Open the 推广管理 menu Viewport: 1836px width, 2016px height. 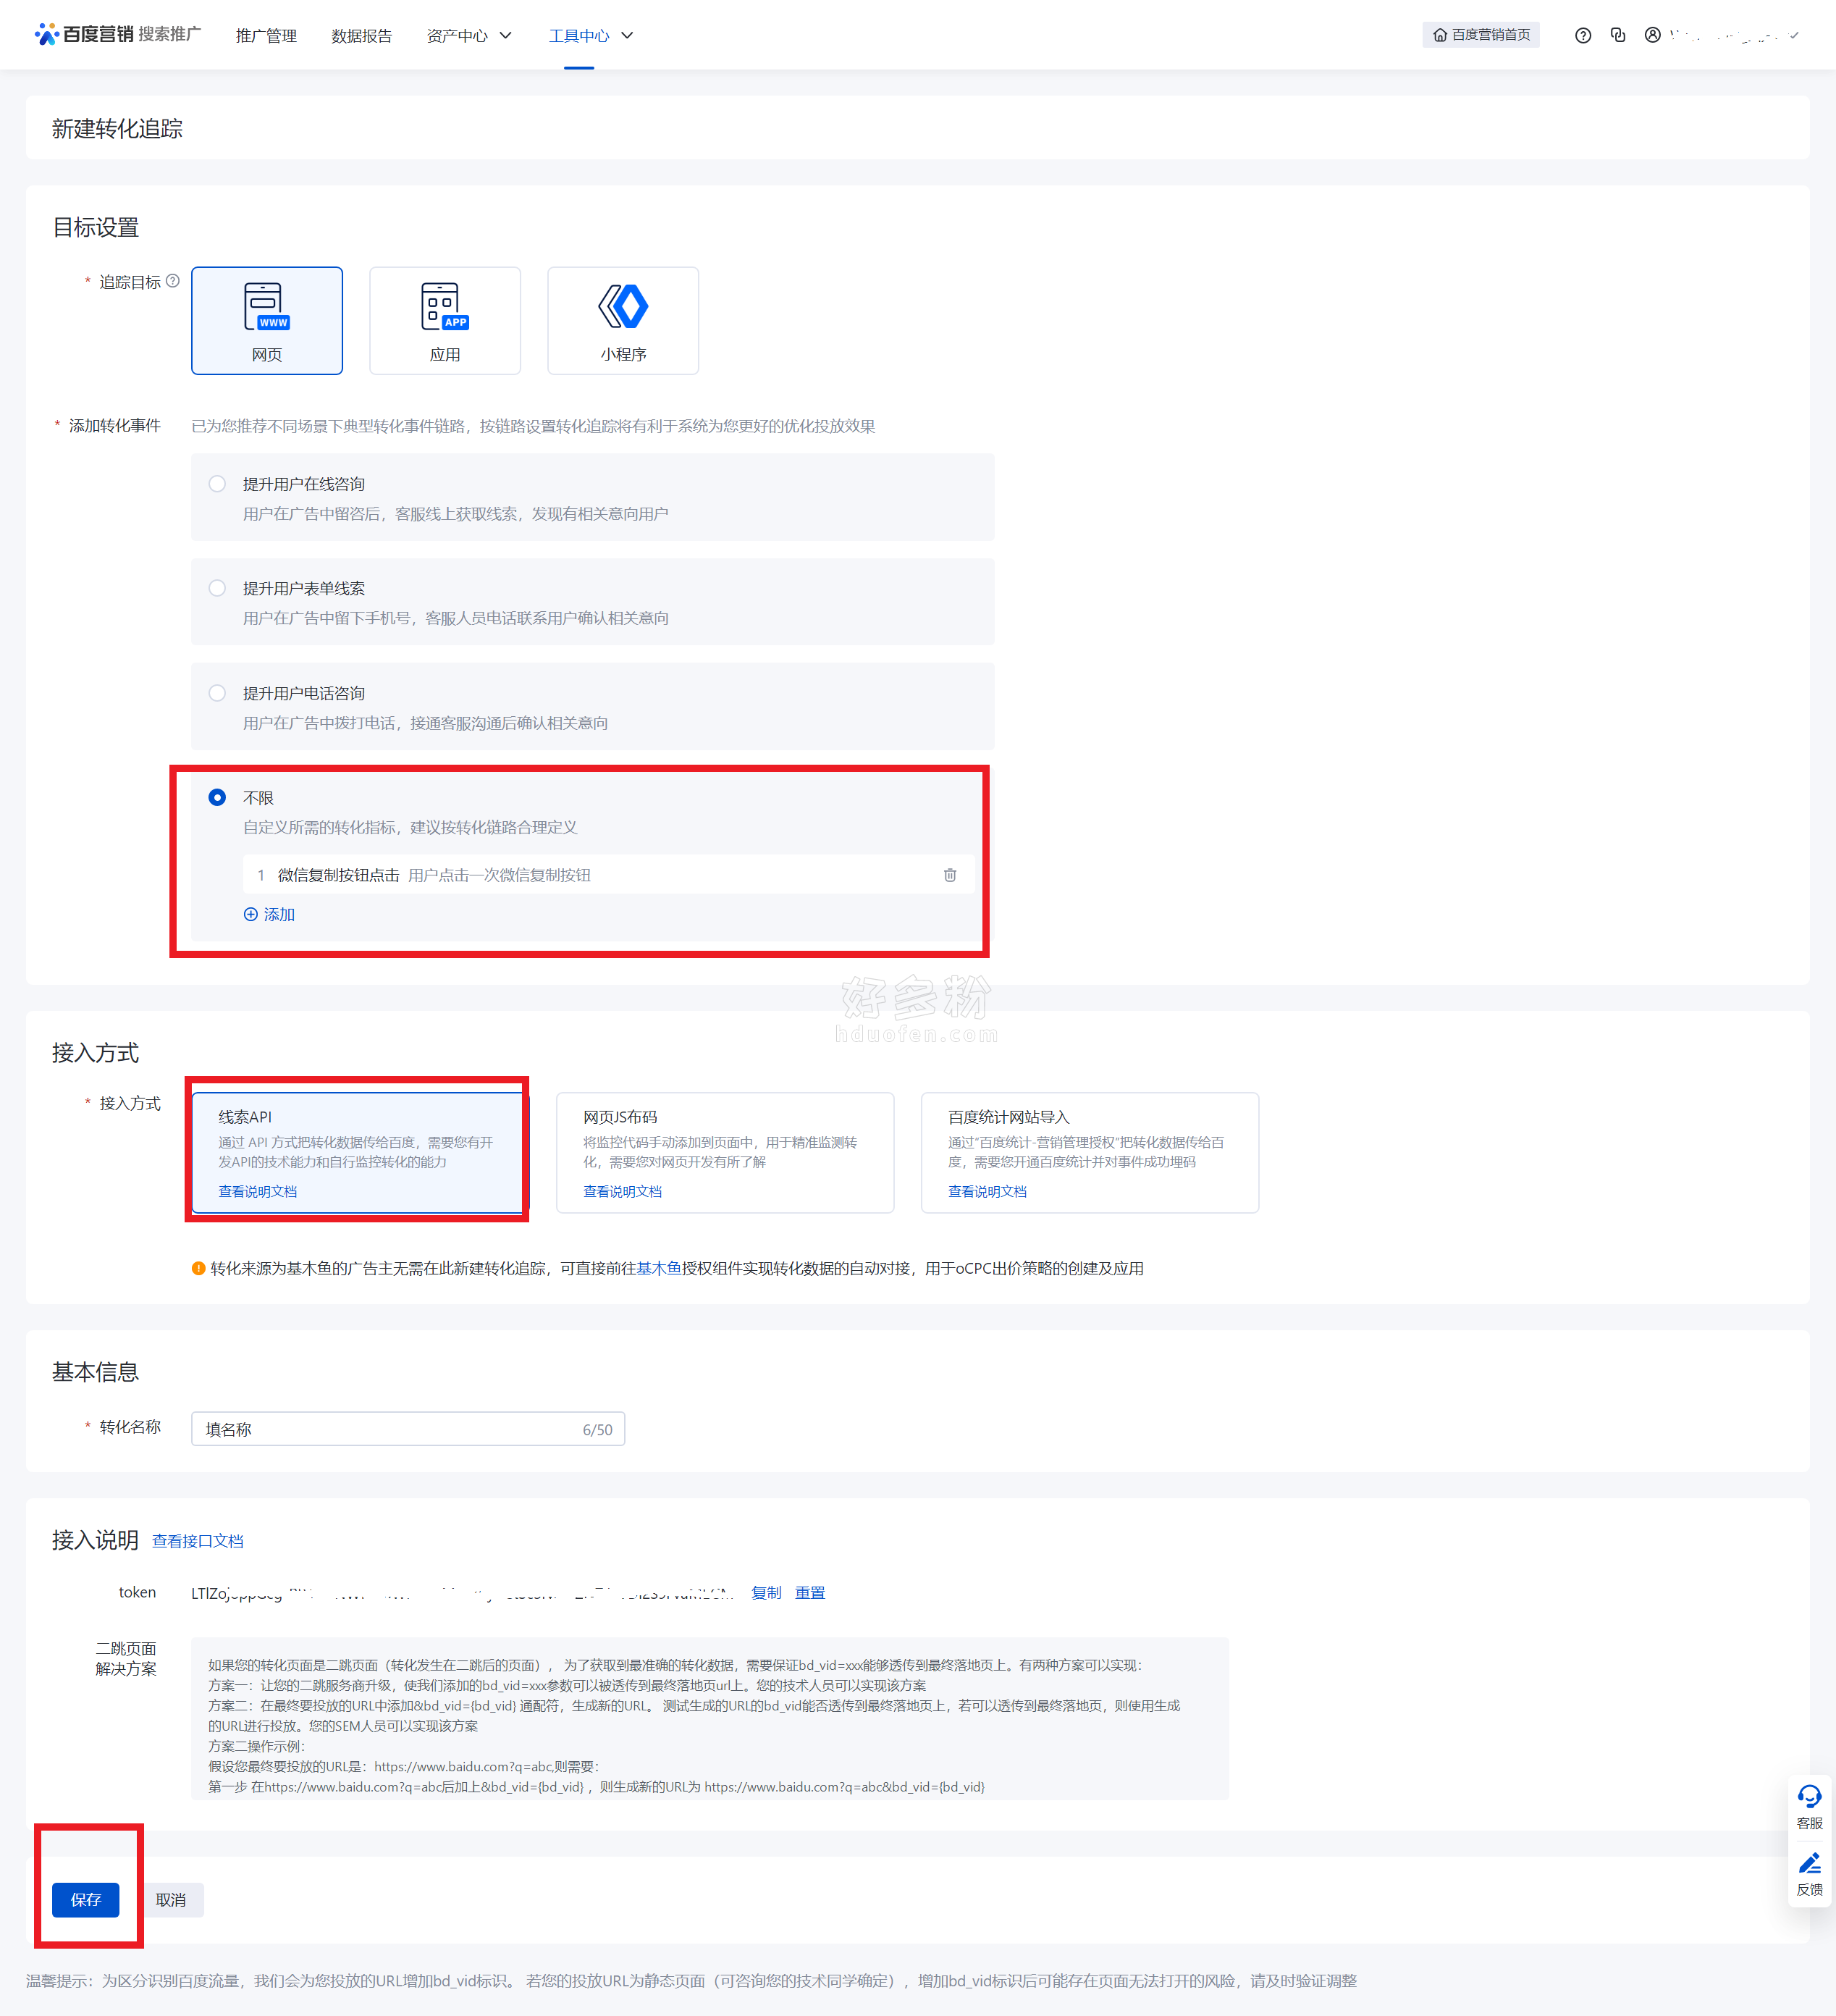266,36
